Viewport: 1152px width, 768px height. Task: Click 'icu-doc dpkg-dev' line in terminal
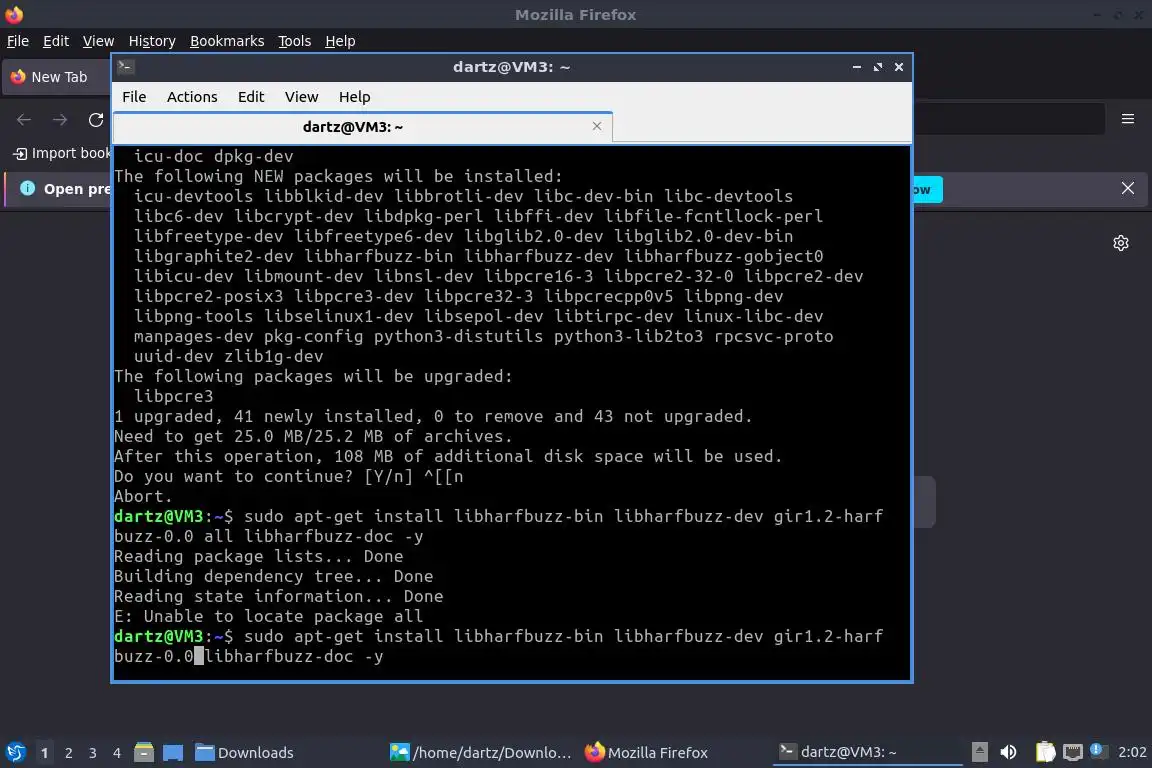tap(213, 157)
